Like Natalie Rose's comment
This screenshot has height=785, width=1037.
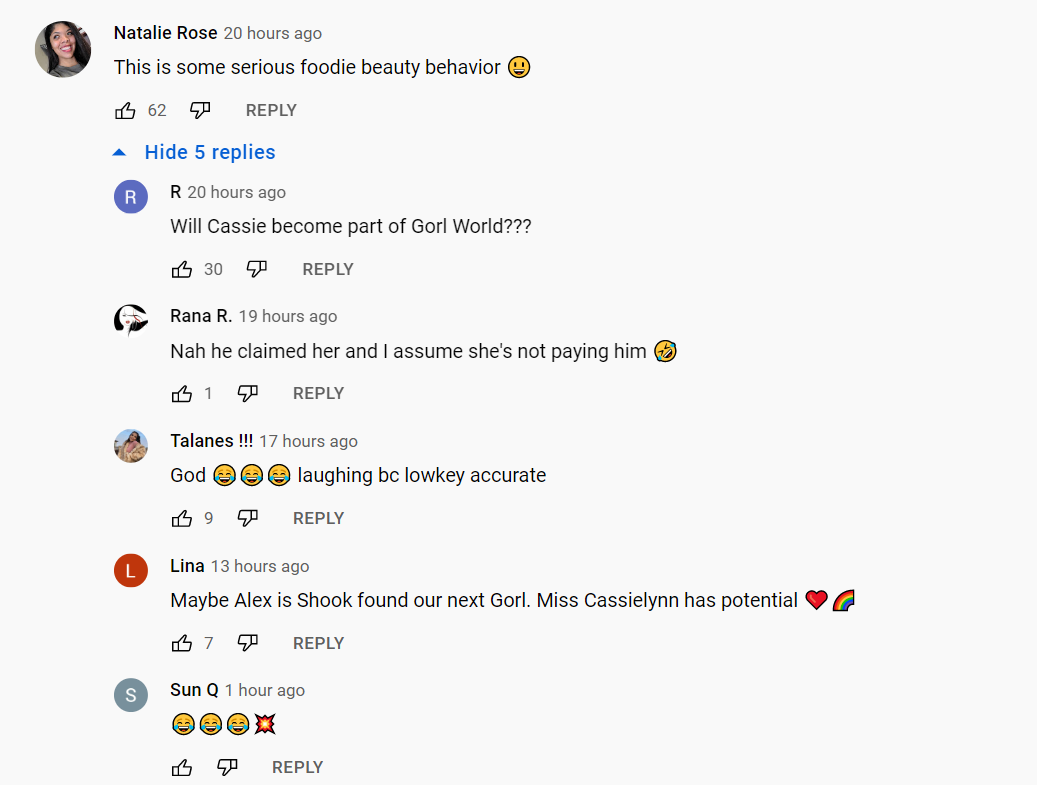click(x=125, y=110)
